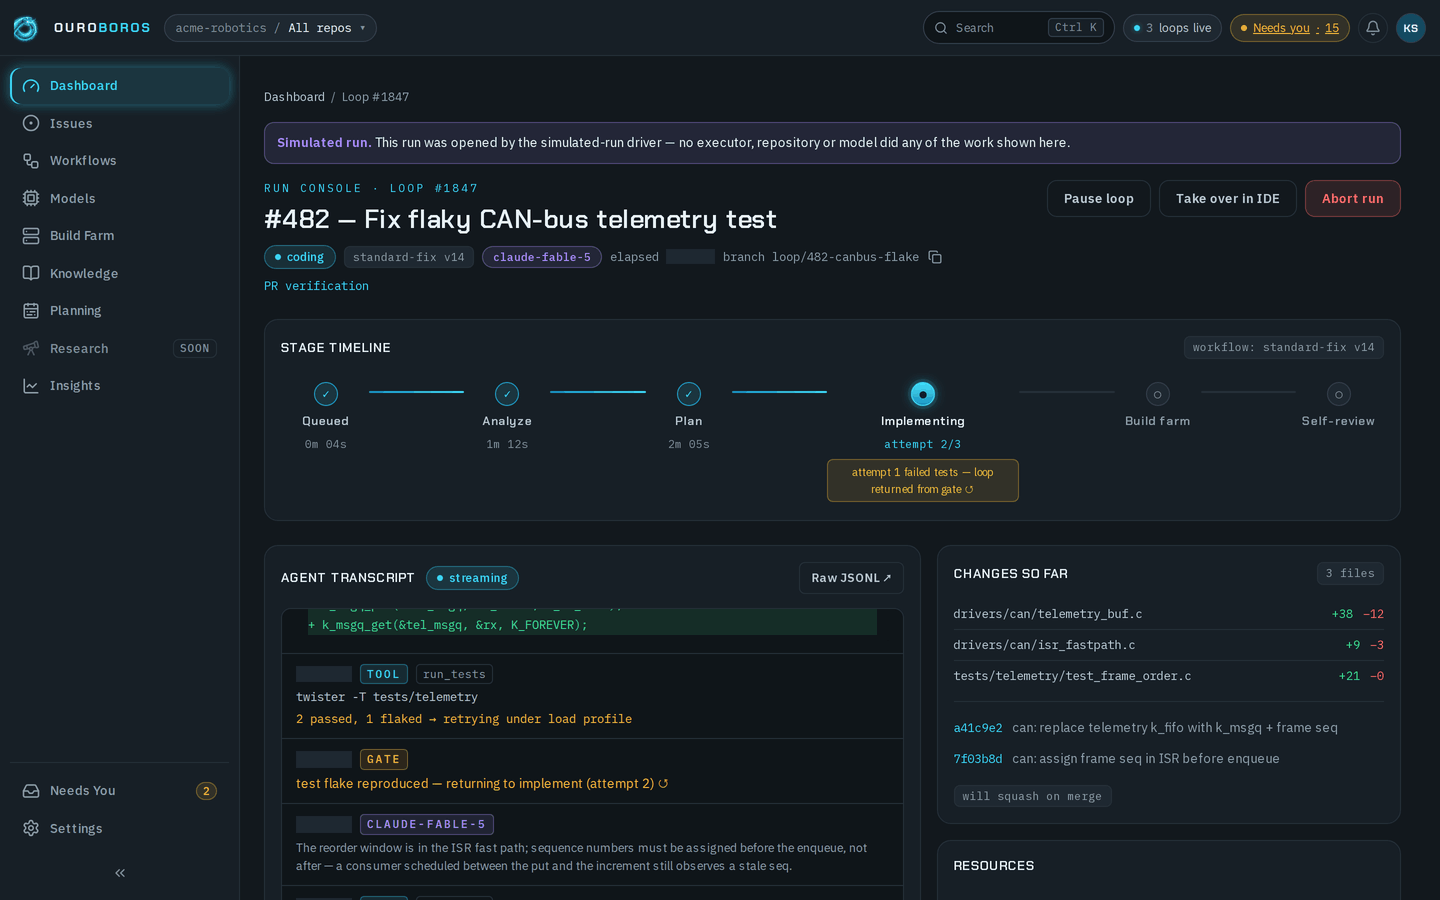The image size is (1440, 900).
Task: Abort the current run
Action: [x=1352, y=199]
